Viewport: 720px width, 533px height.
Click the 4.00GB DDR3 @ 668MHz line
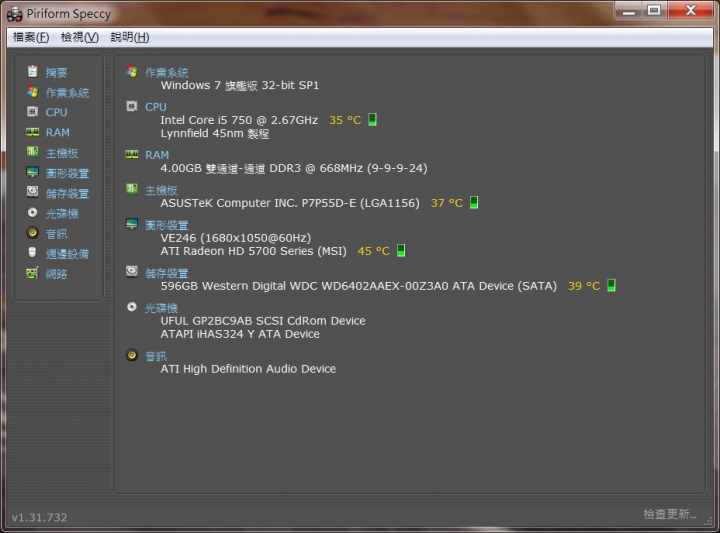coord(294,168)
